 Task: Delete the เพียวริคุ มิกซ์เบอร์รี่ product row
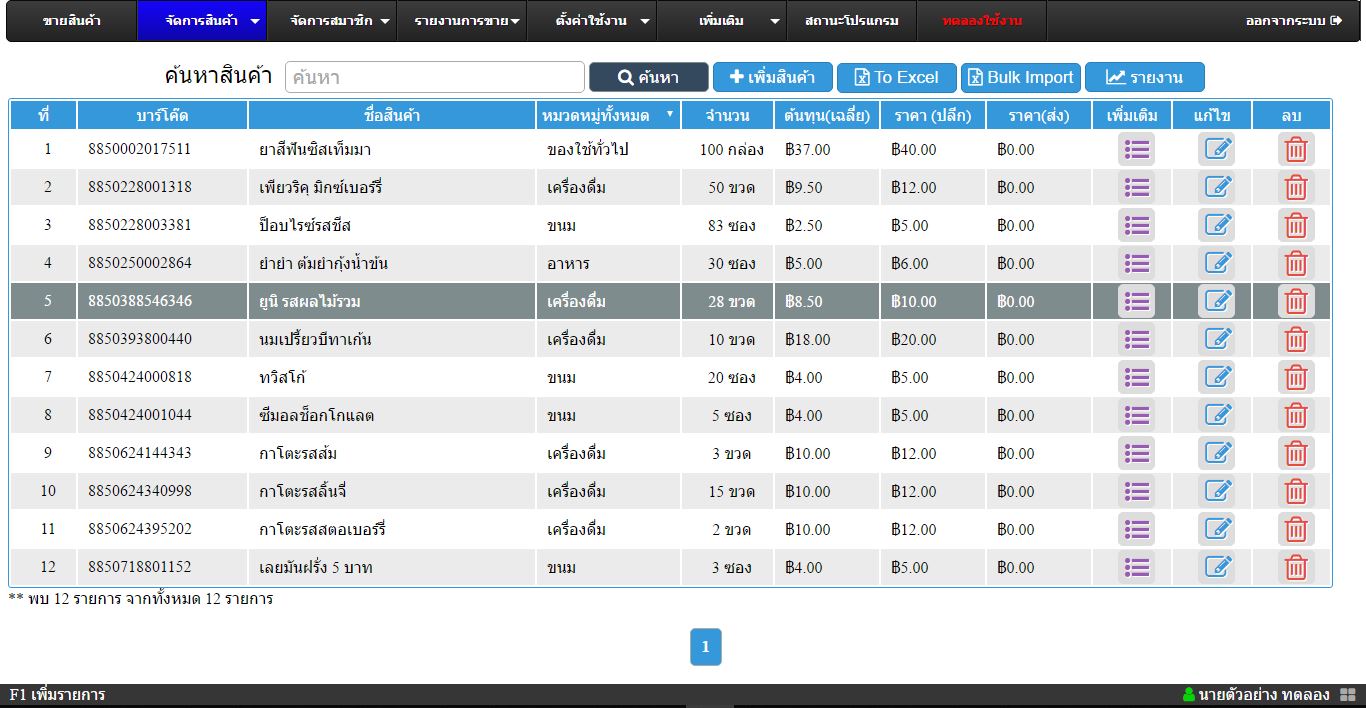coord(1295,188)
